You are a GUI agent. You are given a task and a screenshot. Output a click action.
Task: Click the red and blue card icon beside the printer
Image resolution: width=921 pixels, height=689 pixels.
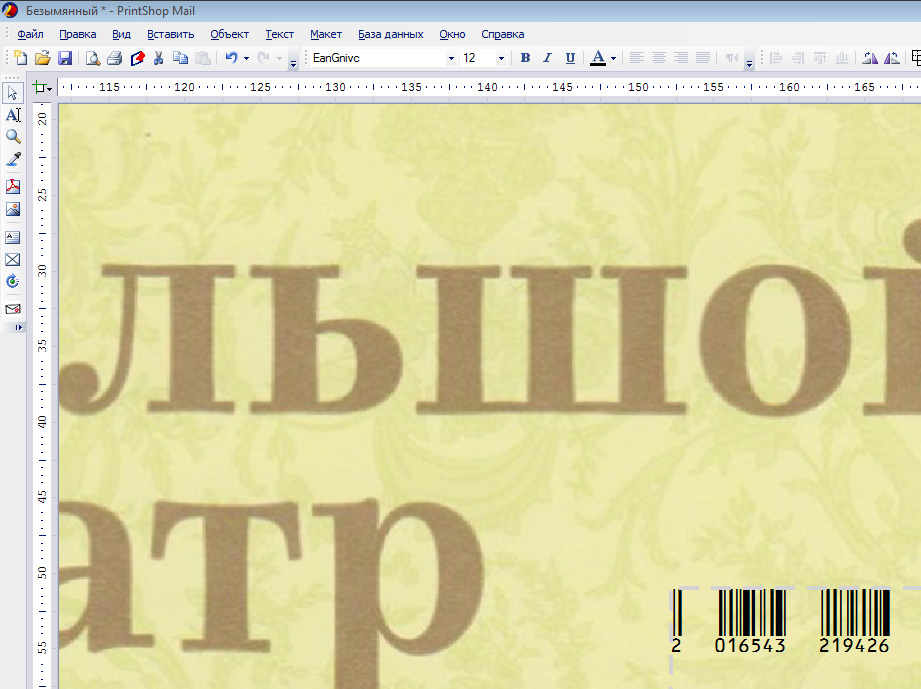tap(137, 58)
